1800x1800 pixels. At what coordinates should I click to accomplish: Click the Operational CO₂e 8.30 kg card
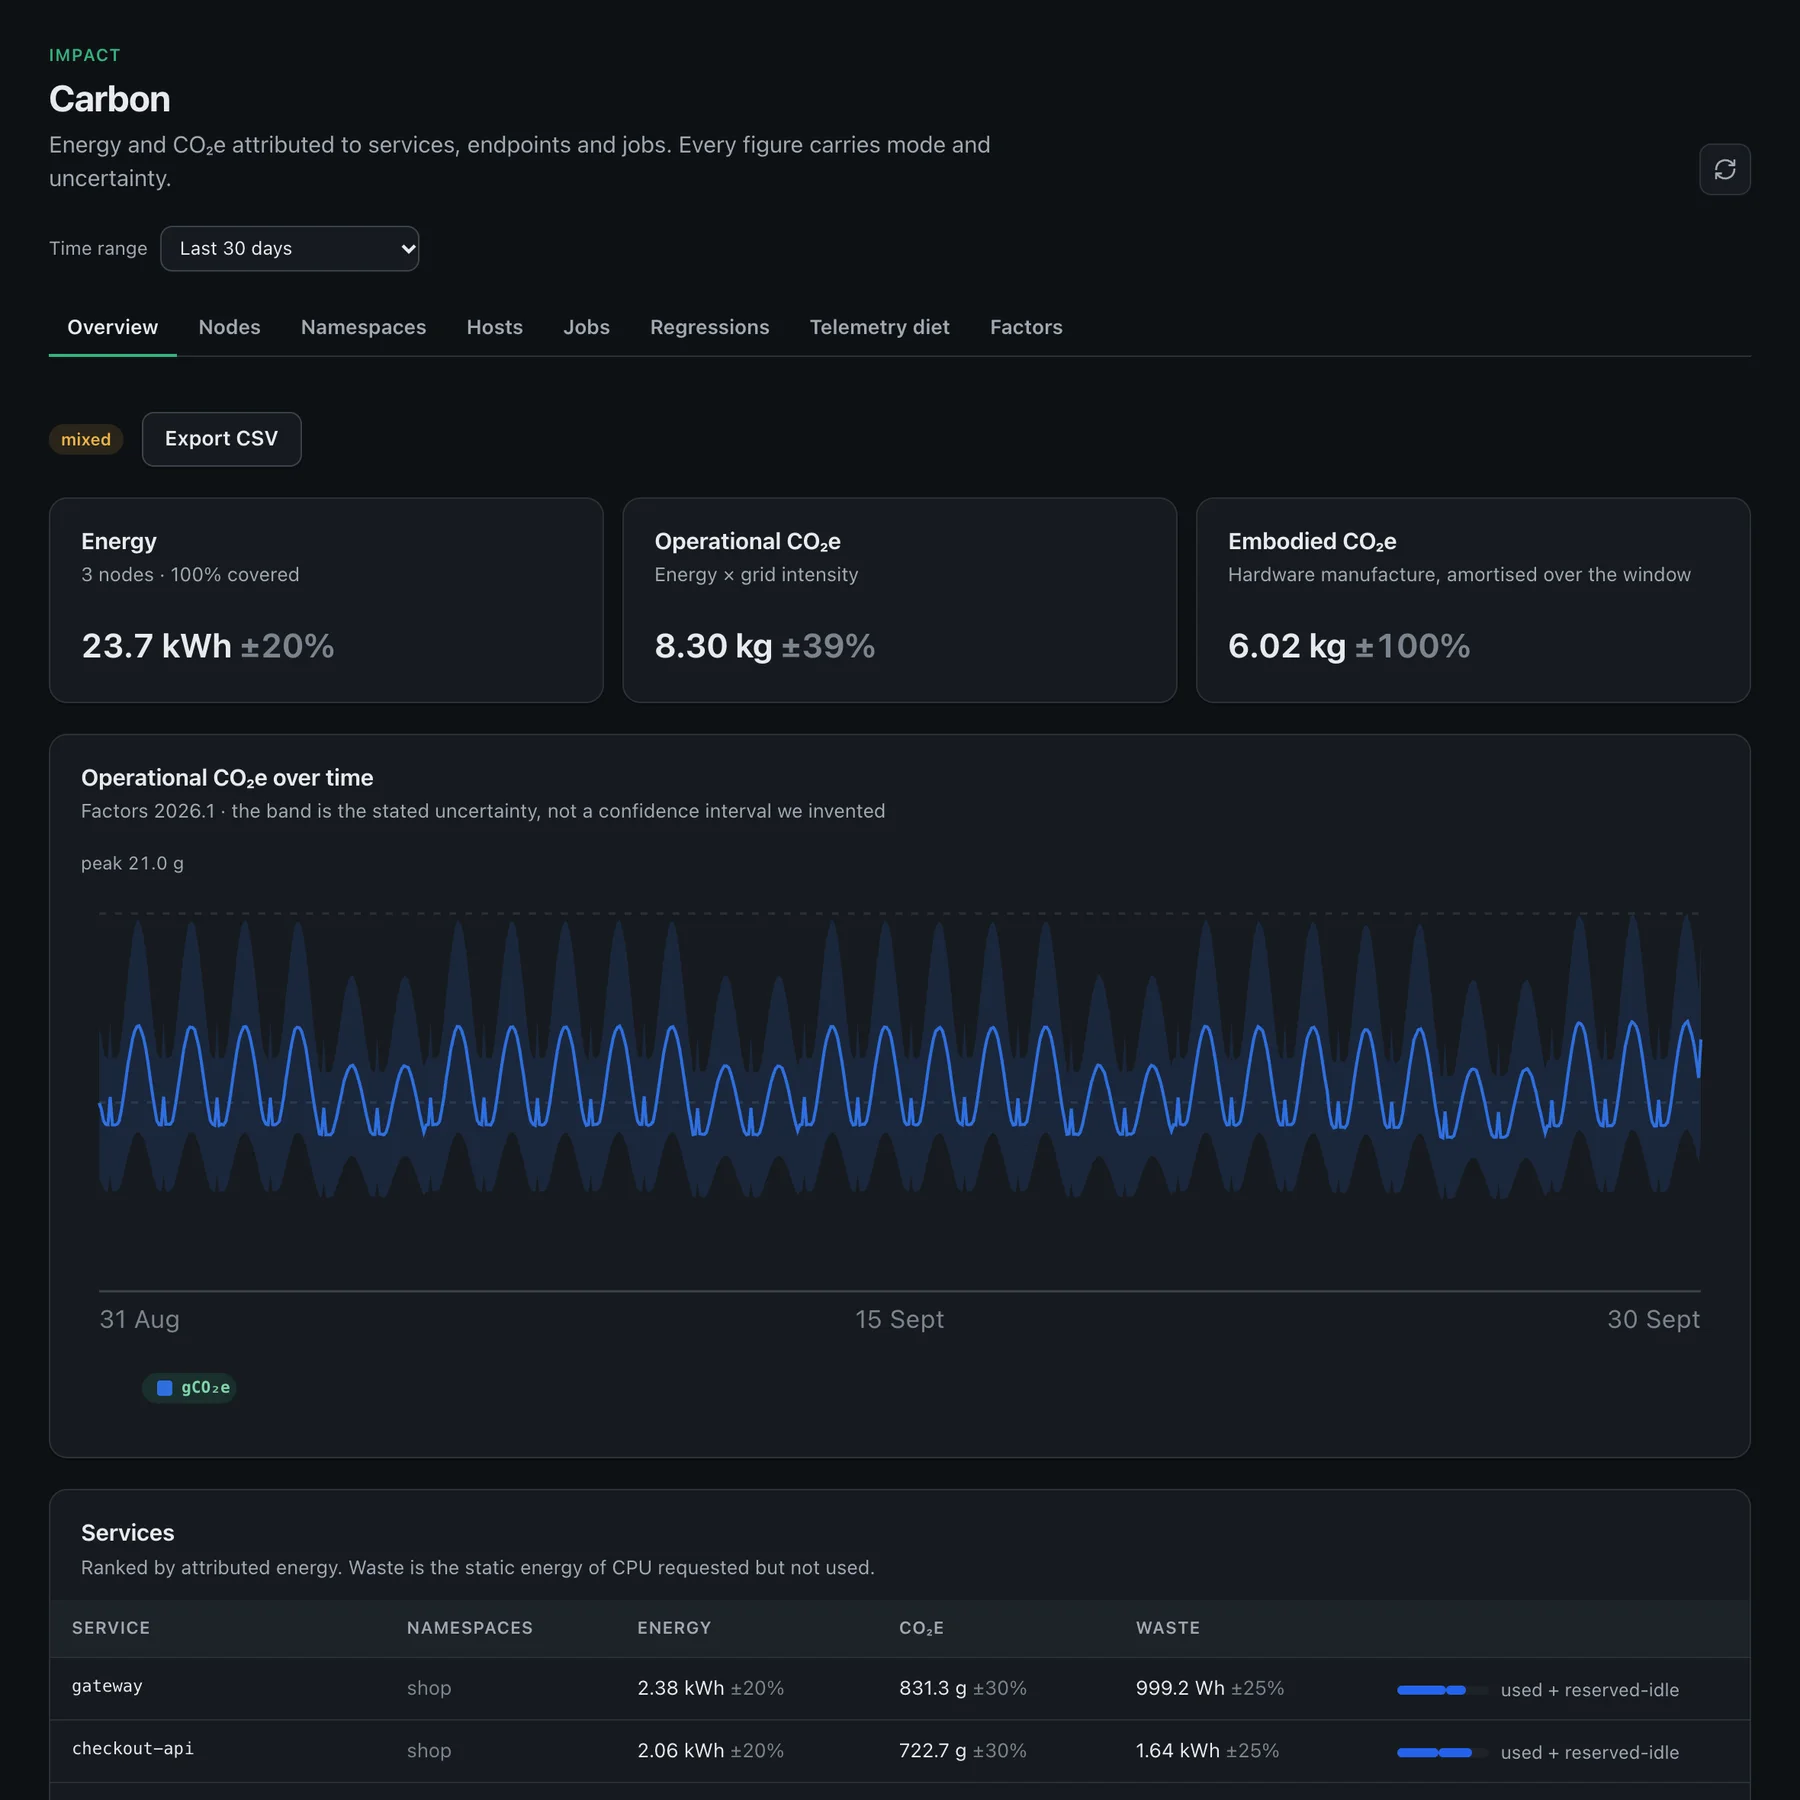coord(899,600)
